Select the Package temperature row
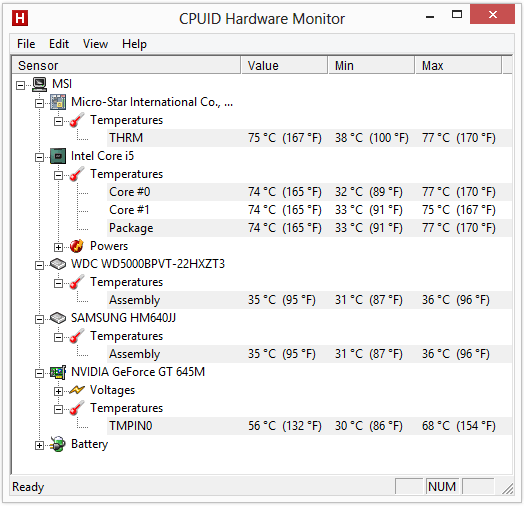 click(309, 228)
